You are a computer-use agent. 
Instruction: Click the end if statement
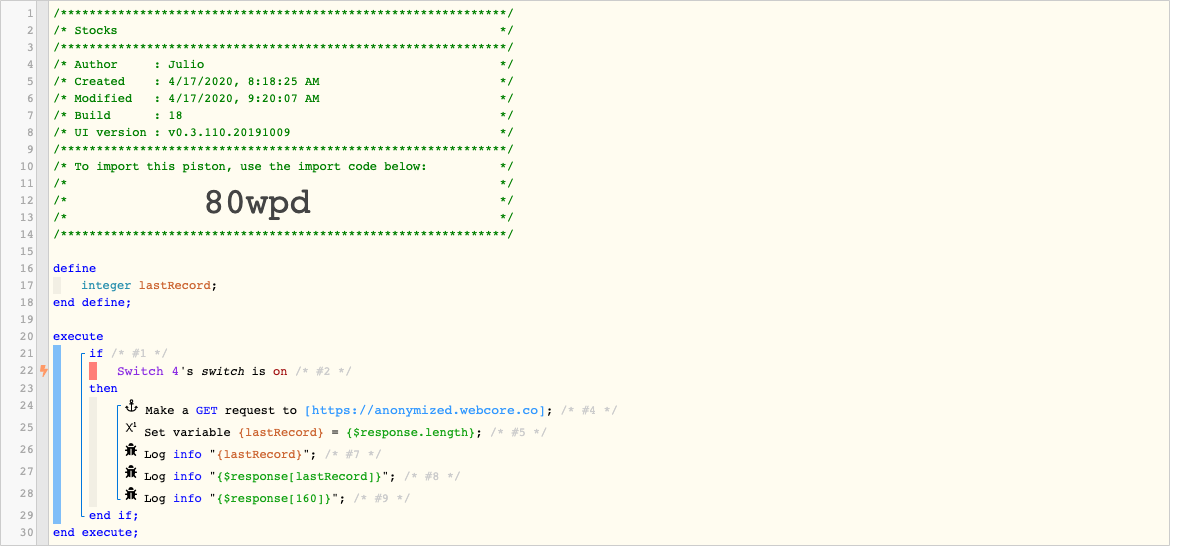pos(113,515)
